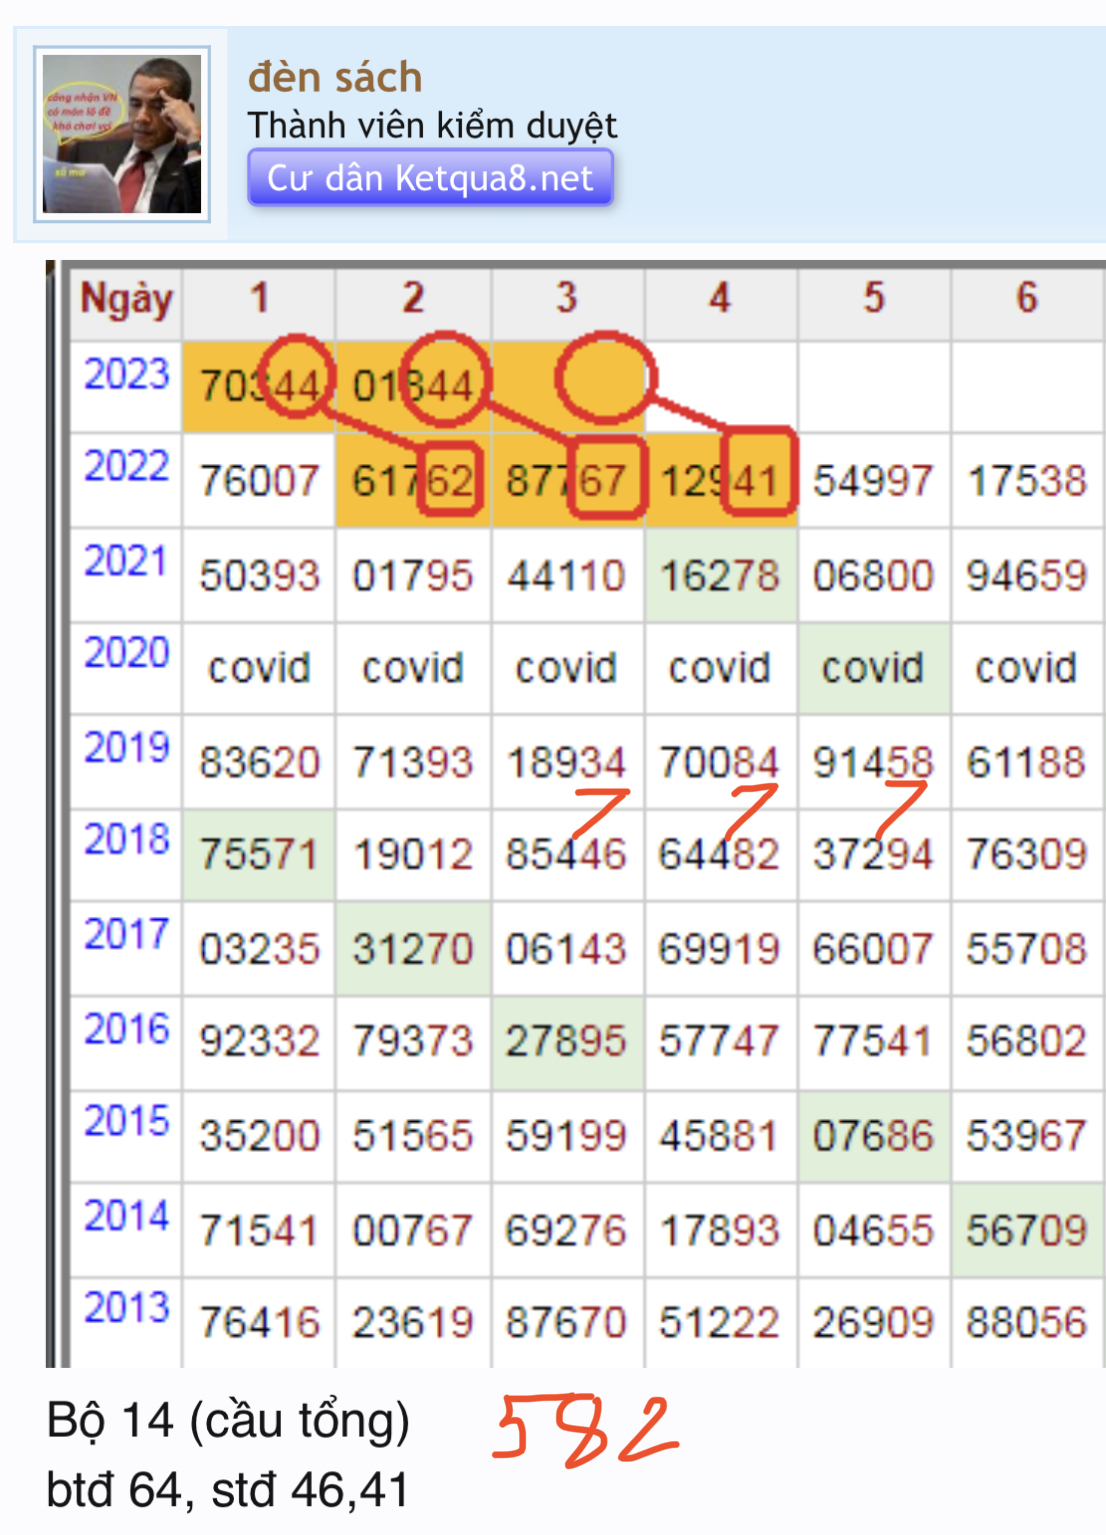This screenshot has width=1106, height=1535.
Task: Click the 2013 year link
Action: pos(127,1307)
